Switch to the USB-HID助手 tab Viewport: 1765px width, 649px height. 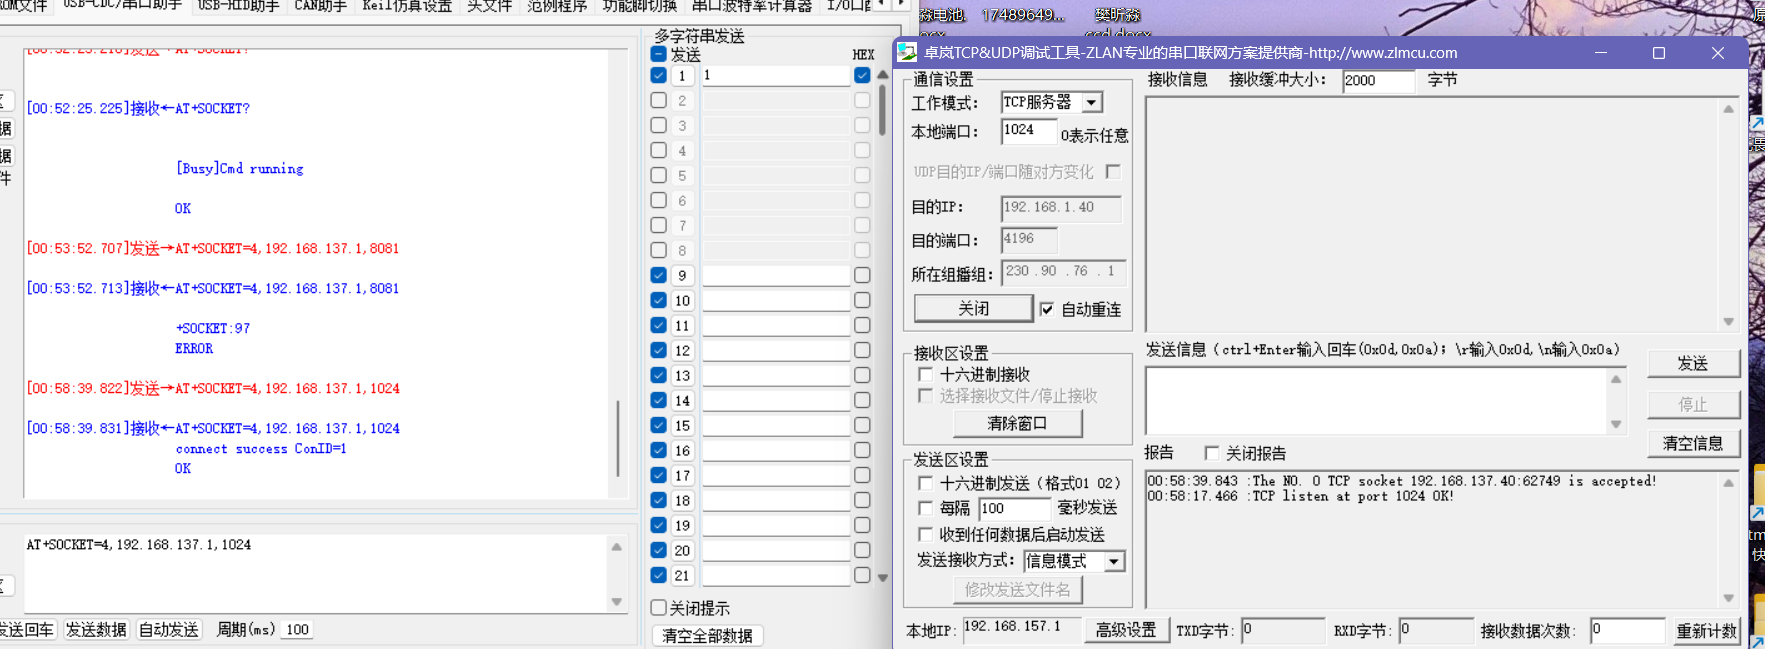coord(238,6)
